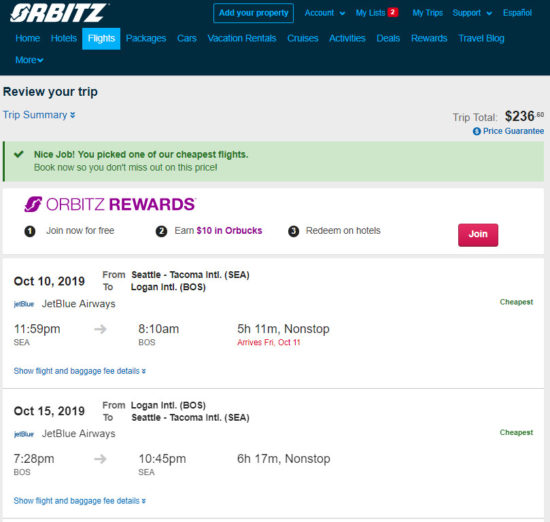The width and height of the screenshot is (550, 522).
Task: Click the Add your property button
Action: (253, 13)
